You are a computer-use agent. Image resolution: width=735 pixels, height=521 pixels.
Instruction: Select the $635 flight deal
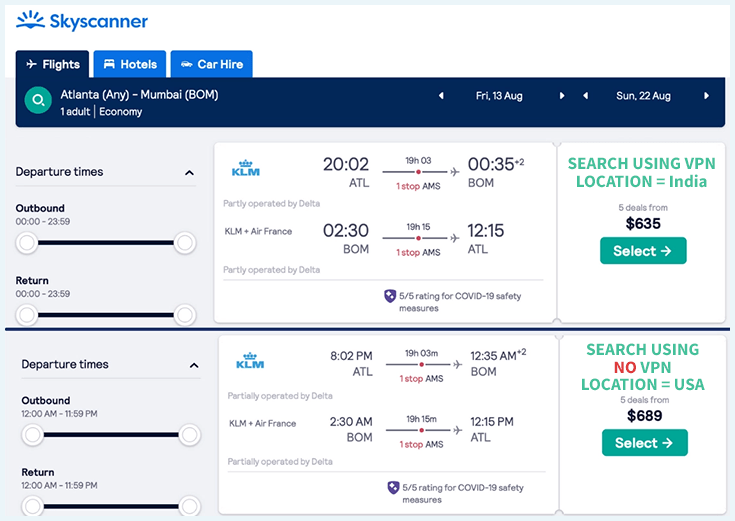[643, 251]
